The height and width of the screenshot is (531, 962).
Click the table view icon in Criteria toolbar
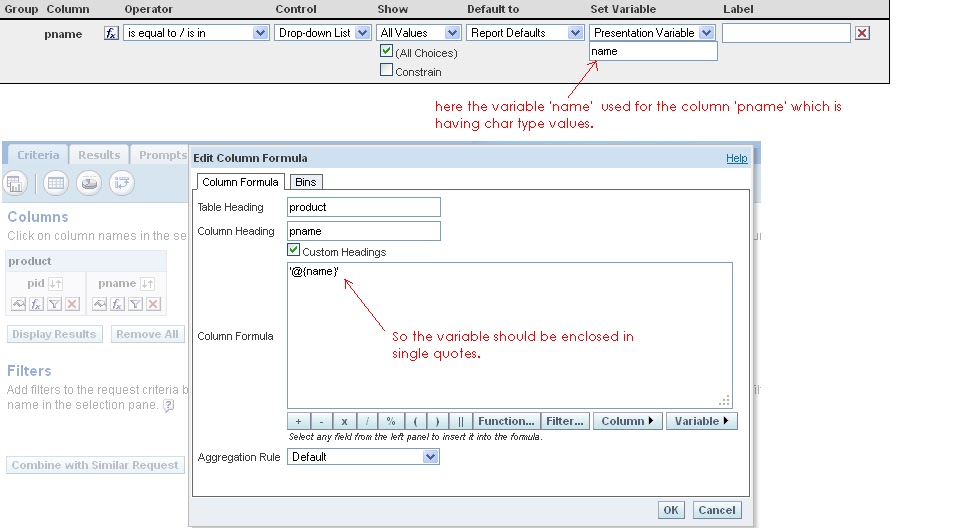[56, 183]
